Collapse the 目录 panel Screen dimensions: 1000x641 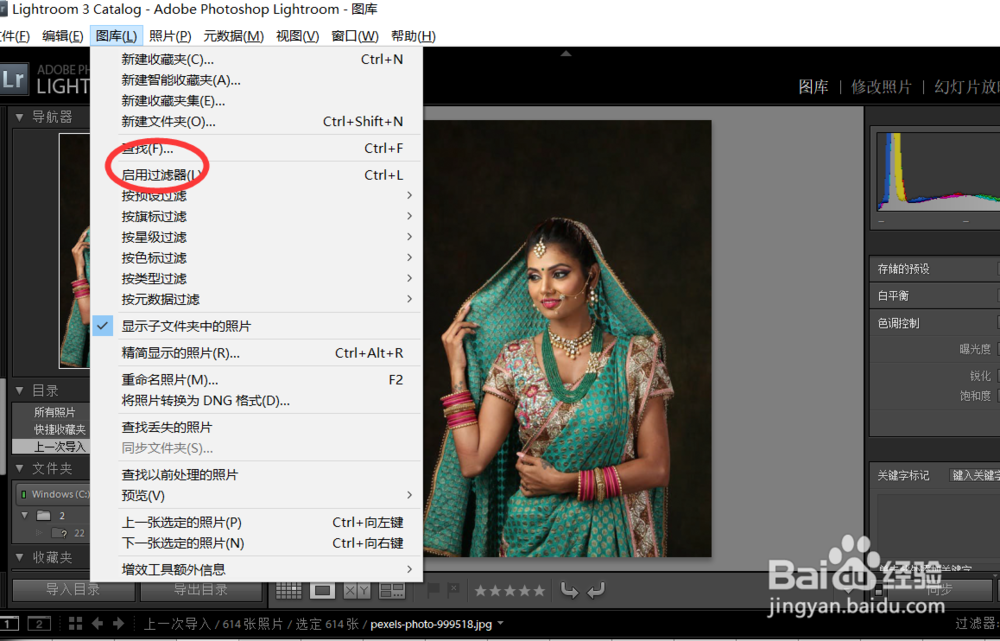[19, 390]
